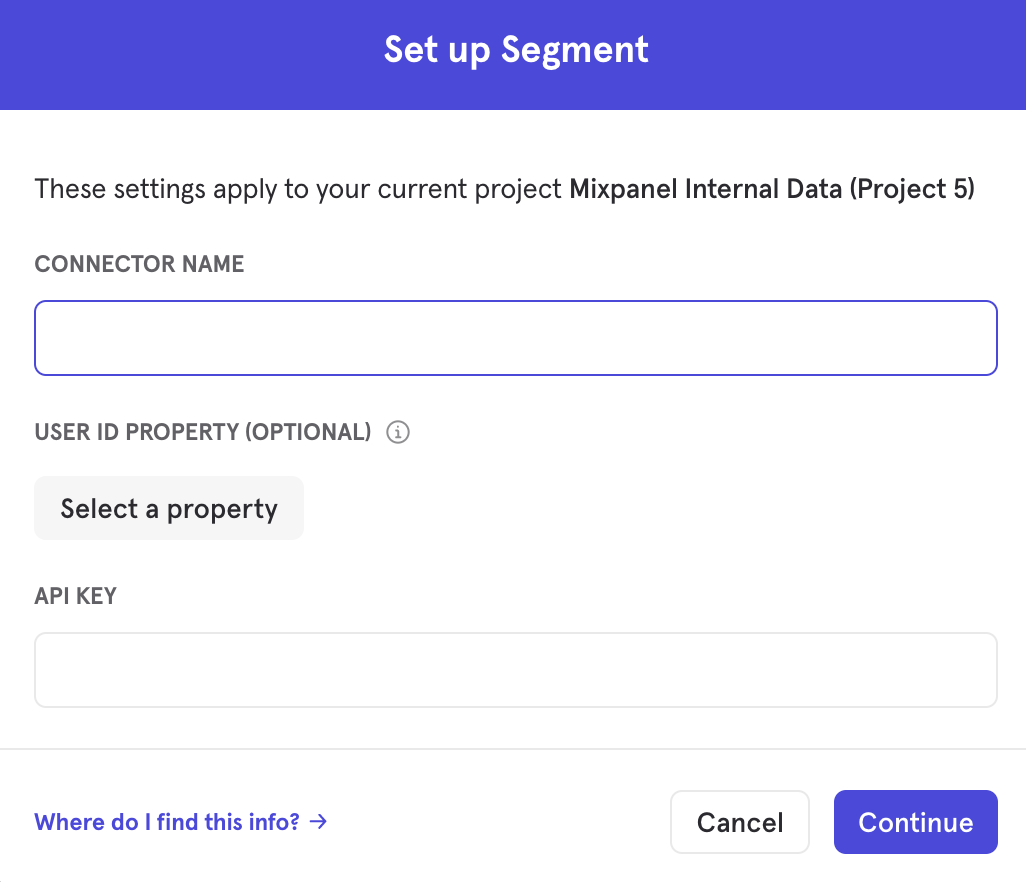The image size is (1026, 882).
Task: Click the API KEY field label
Action: 75,596
